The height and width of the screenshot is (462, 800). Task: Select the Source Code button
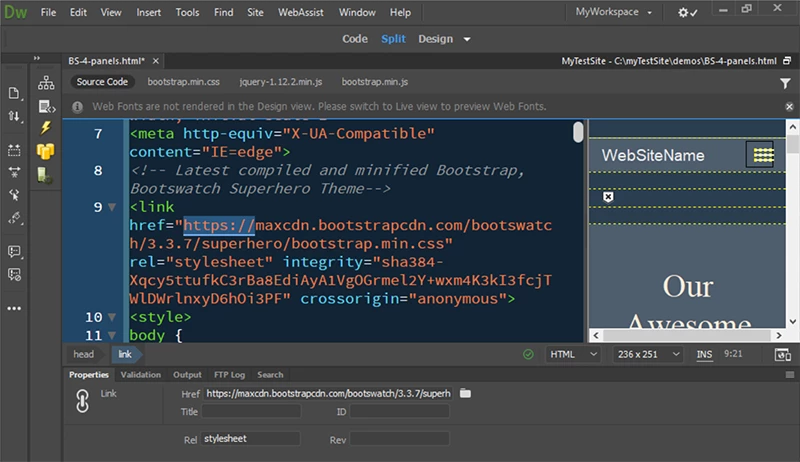click(x=102, y=82)
